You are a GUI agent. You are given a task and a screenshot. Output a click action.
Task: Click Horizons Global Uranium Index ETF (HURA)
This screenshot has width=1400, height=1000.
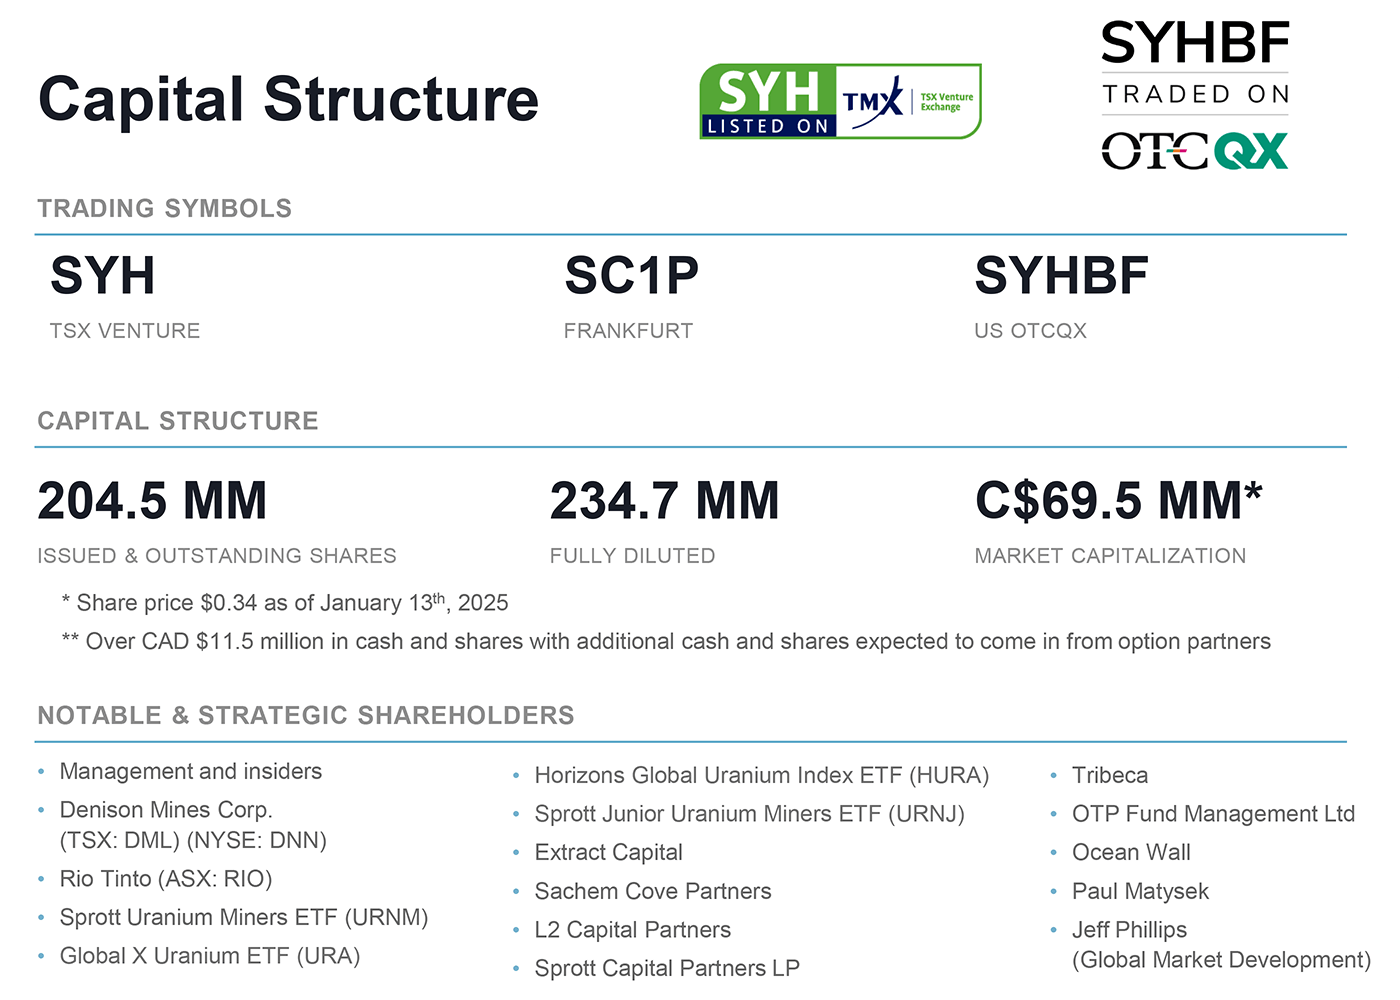(x=761, y=776)
